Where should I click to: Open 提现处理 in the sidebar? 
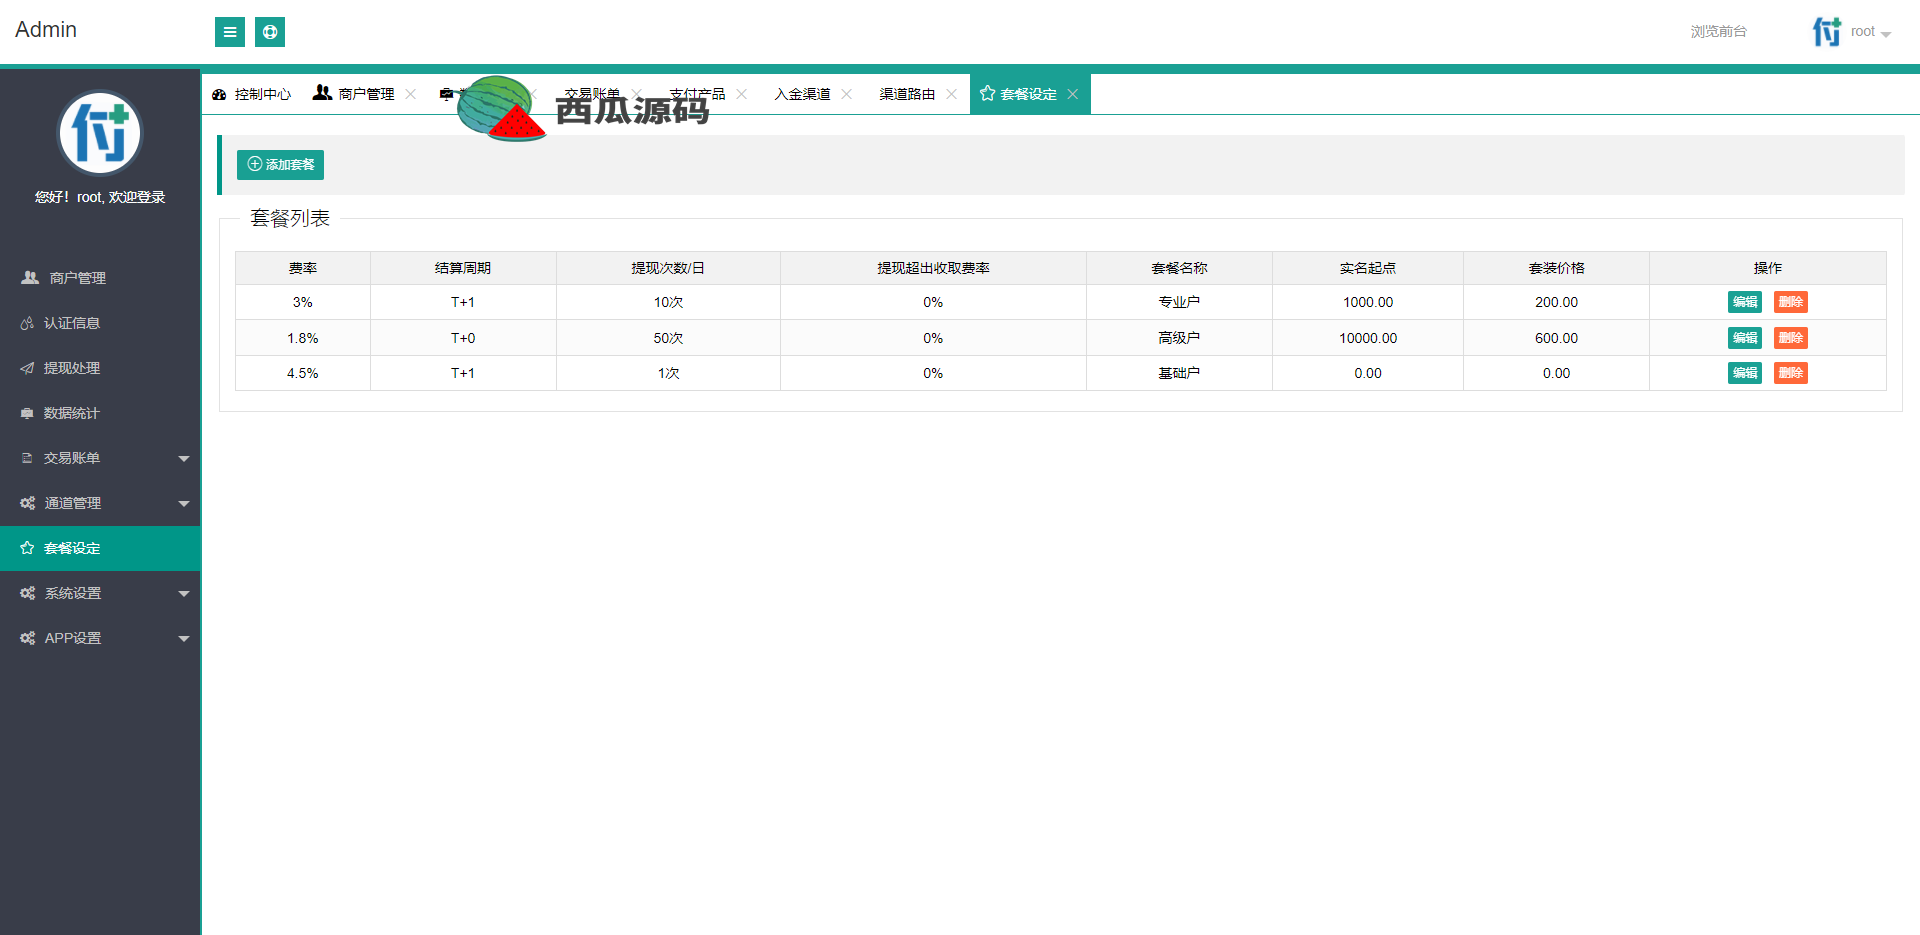(100, 368)
